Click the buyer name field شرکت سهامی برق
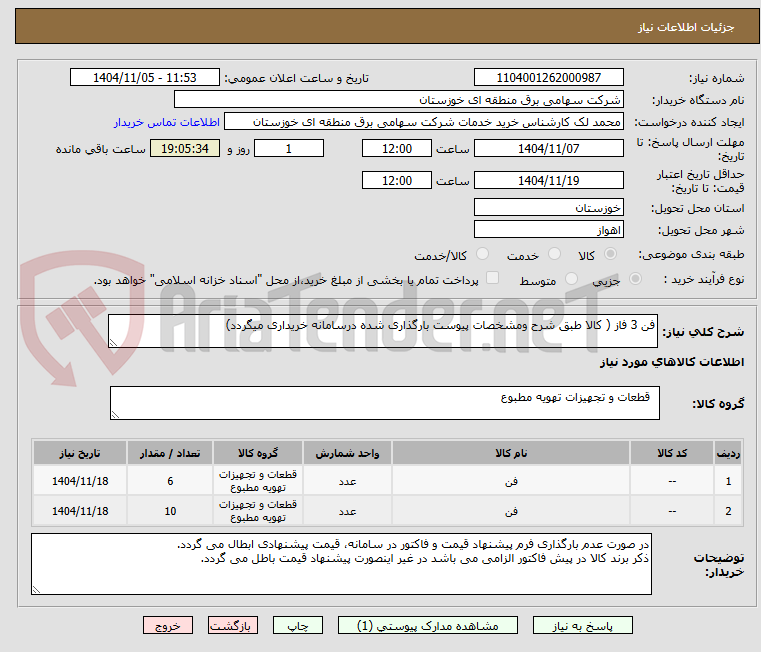The image size is (761, 652). [x=398, y=100]
